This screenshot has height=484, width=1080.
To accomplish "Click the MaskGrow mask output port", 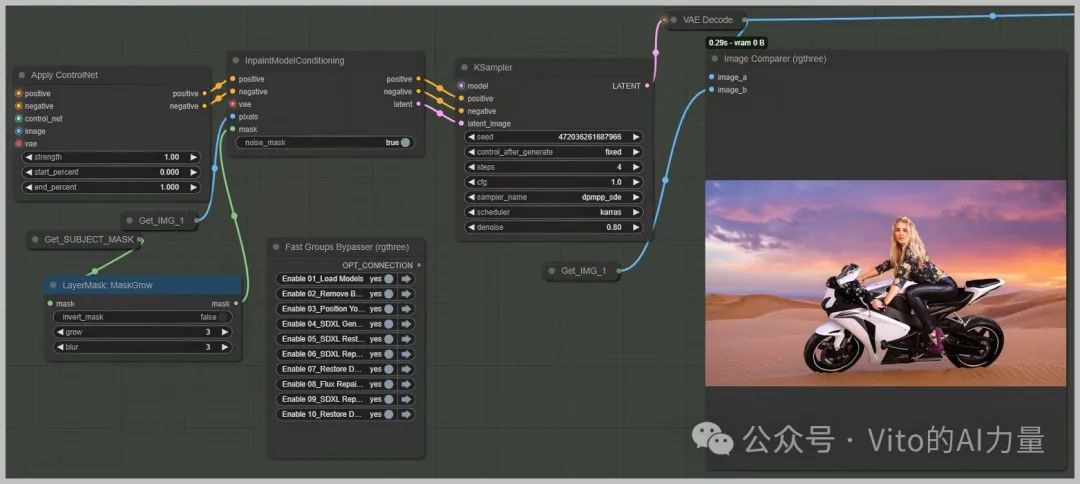I will click(236, 303).
